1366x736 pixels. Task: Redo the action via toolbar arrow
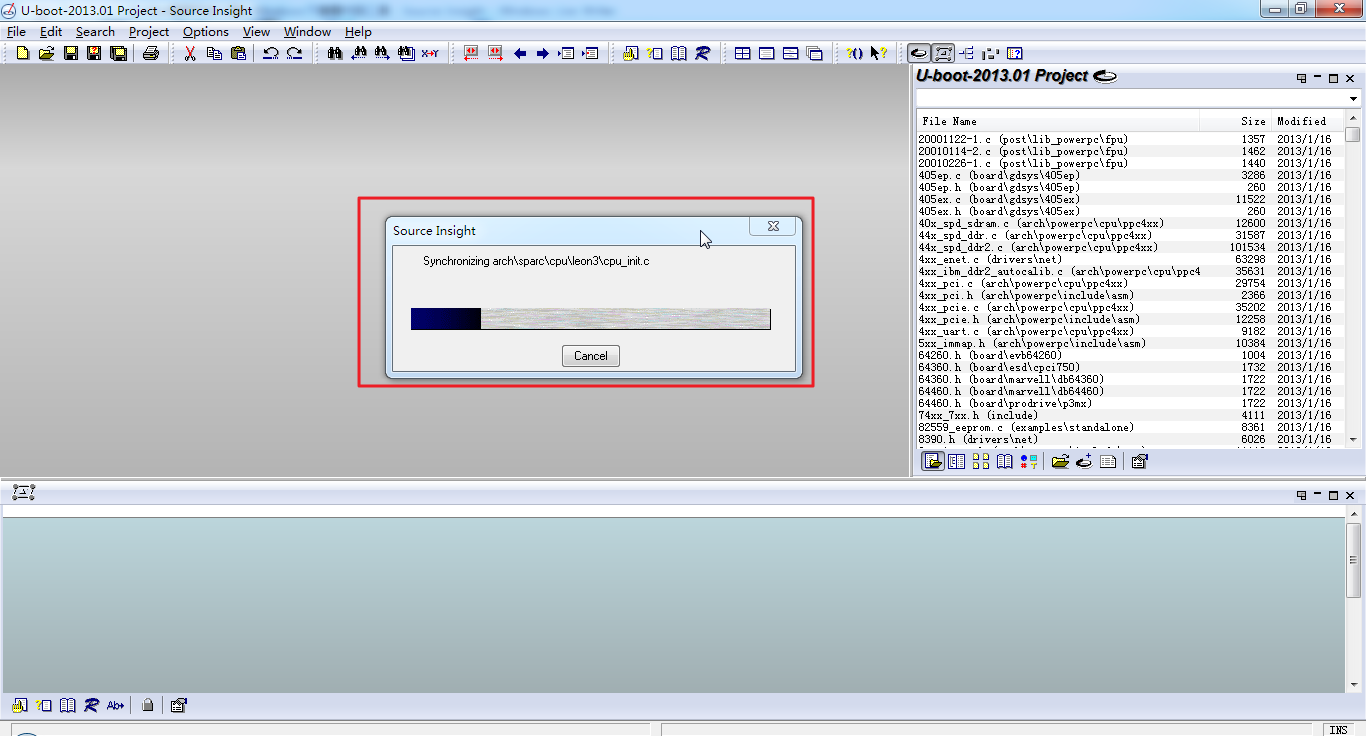pyautogui.click(x=294, y=53)
